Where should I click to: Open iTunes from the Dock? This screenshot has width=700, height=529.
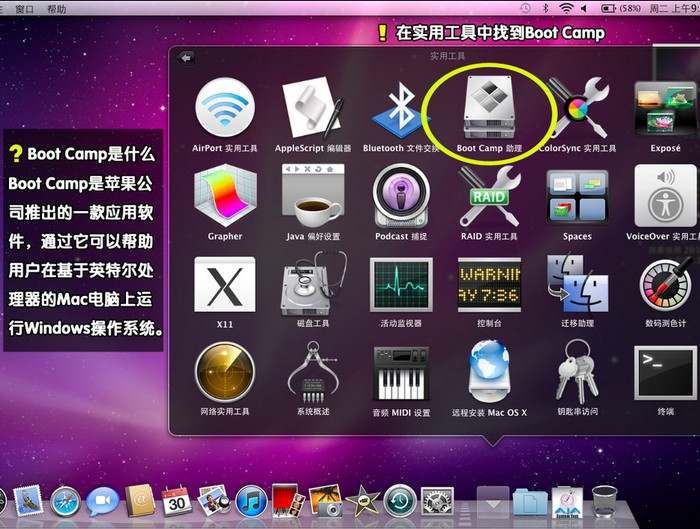250,500
